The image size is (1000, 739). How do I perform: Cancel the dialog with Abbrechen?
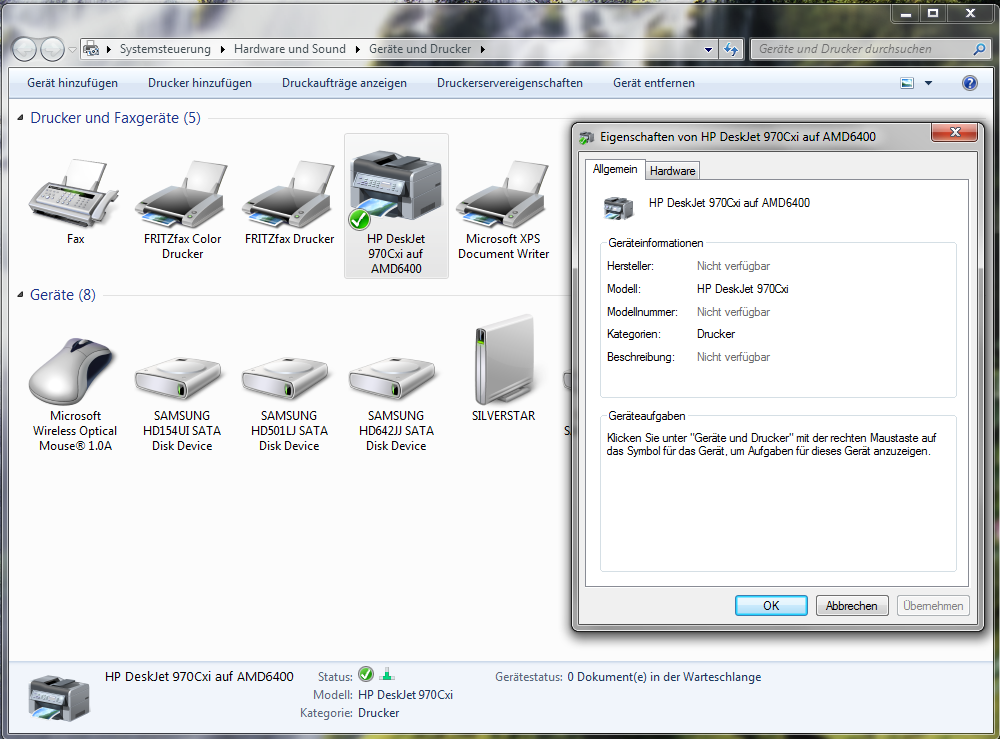(x=851, y=606)
